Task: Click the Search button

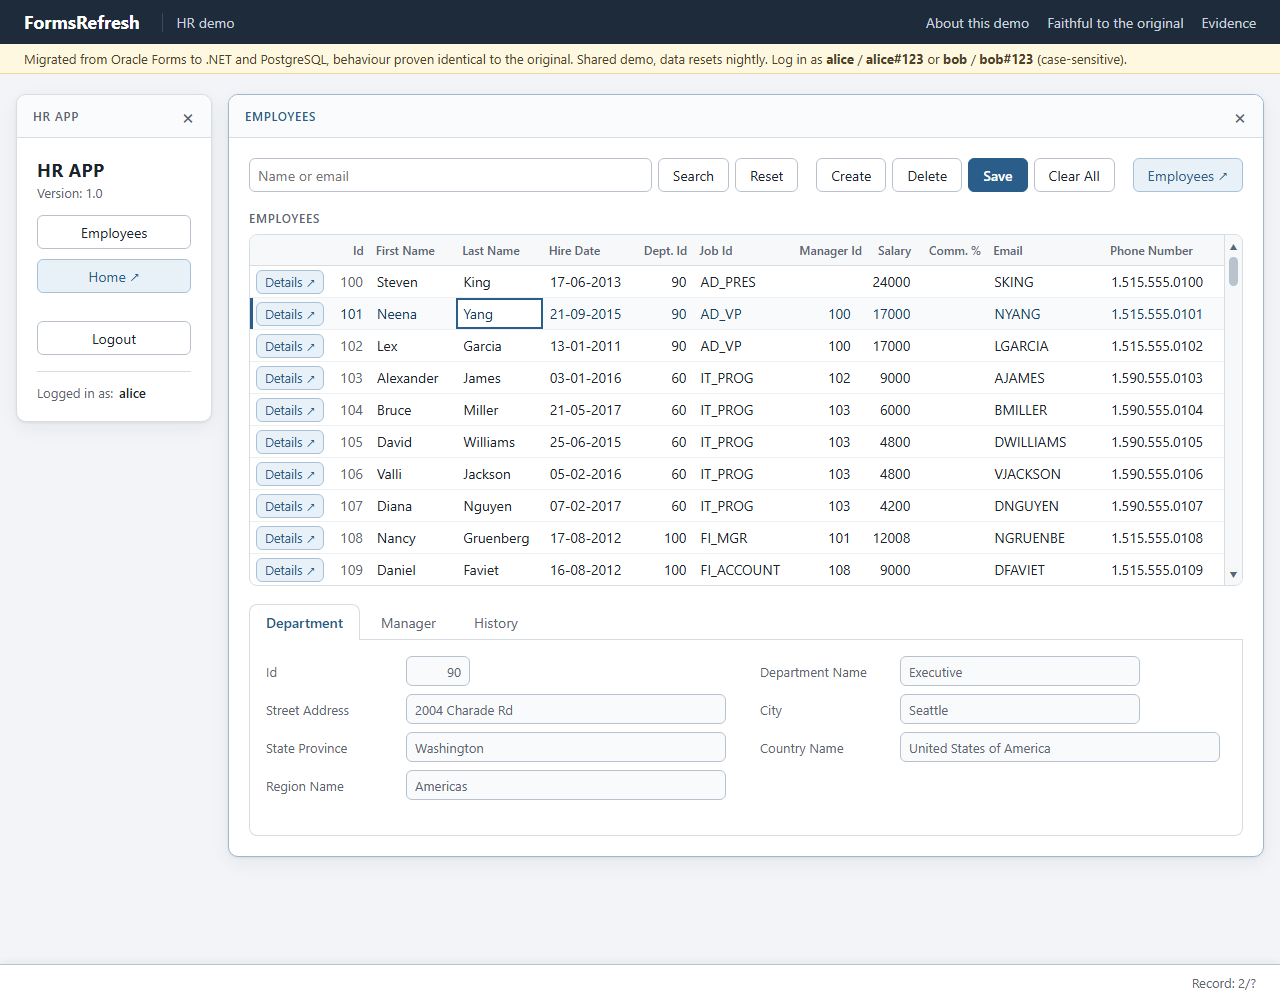Action: point(693,175)
